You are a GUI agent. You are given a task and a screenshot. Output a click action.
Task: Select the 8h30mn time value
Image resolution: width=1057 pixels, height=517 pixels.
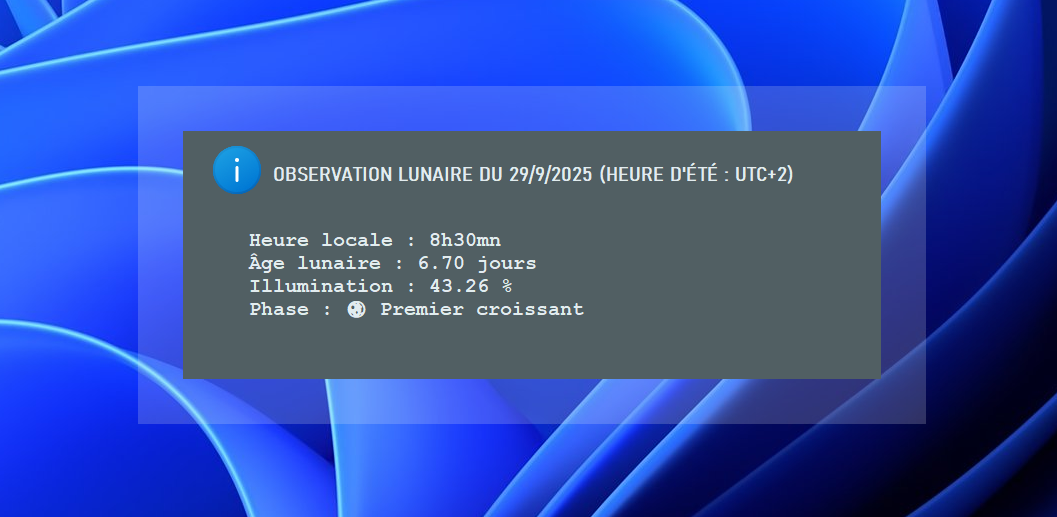coord(465,240)
